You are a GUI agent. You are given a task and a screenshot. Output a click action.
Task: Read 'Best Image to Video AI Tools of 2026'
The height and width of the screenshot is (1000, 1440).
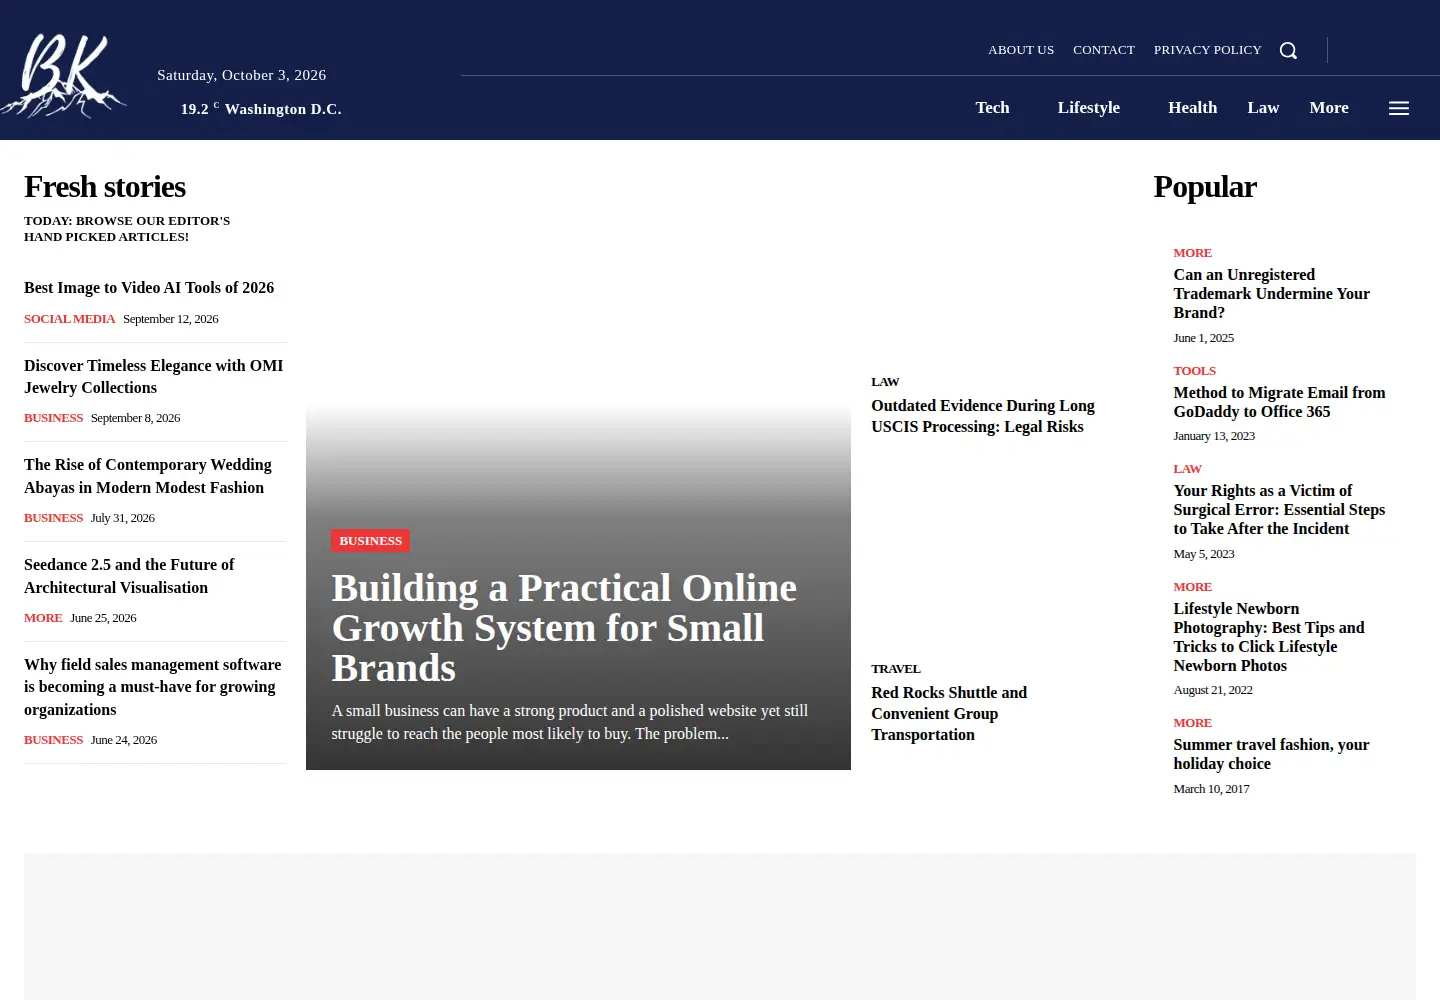pos(149,288)
